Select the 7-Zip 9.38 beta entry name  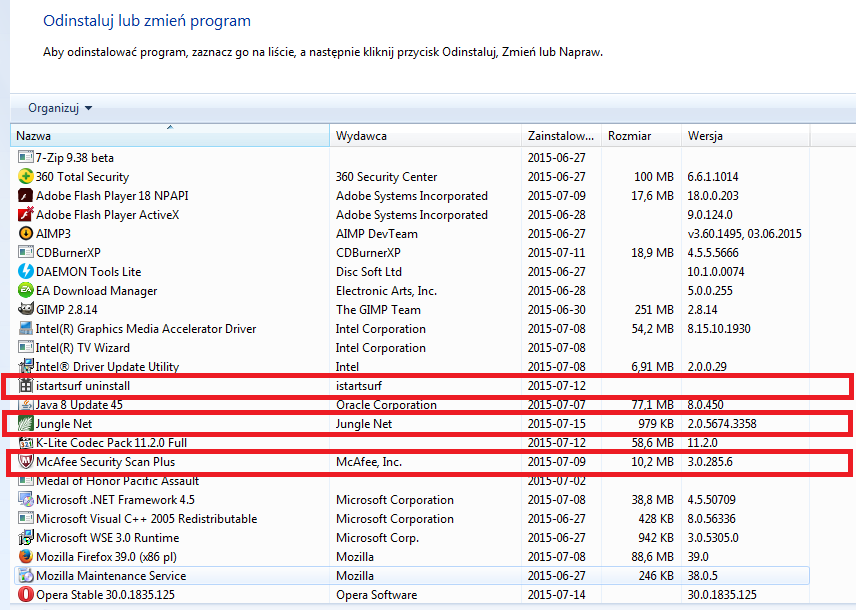pyautogui.click(x=75, y=158)
